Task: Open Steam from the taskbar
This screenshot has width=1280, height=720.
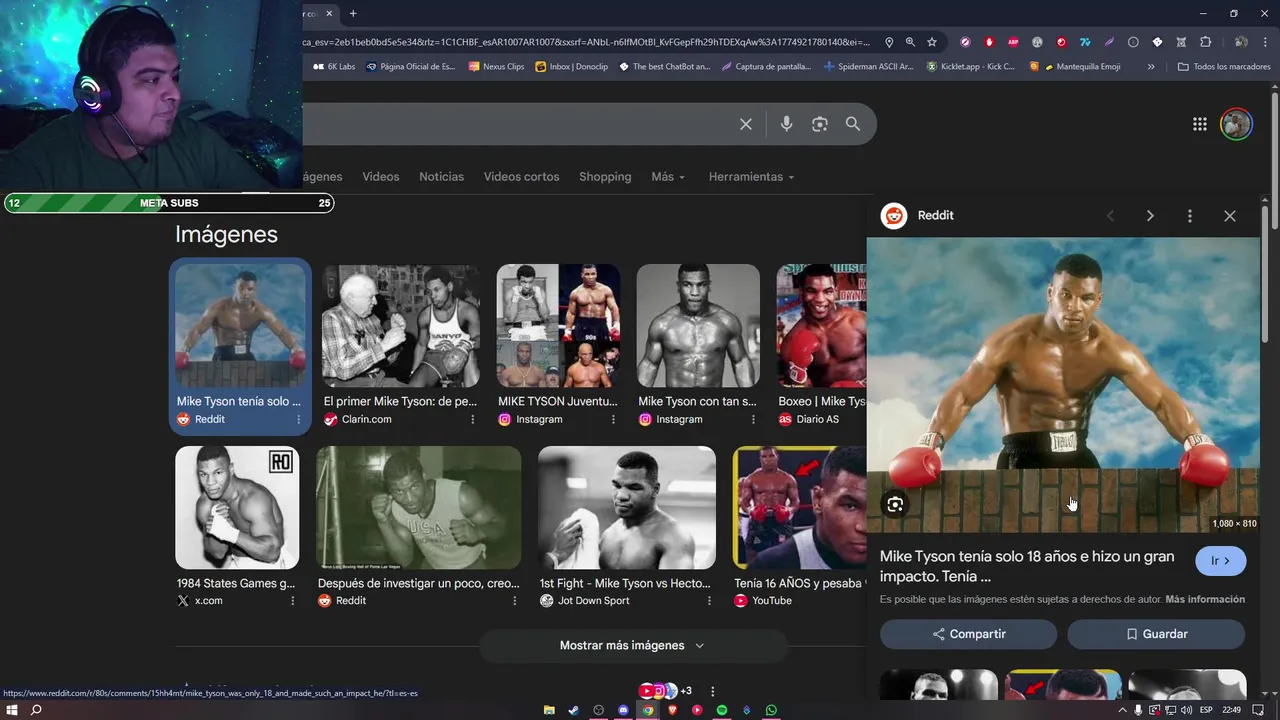Action: tap(574, 710)
